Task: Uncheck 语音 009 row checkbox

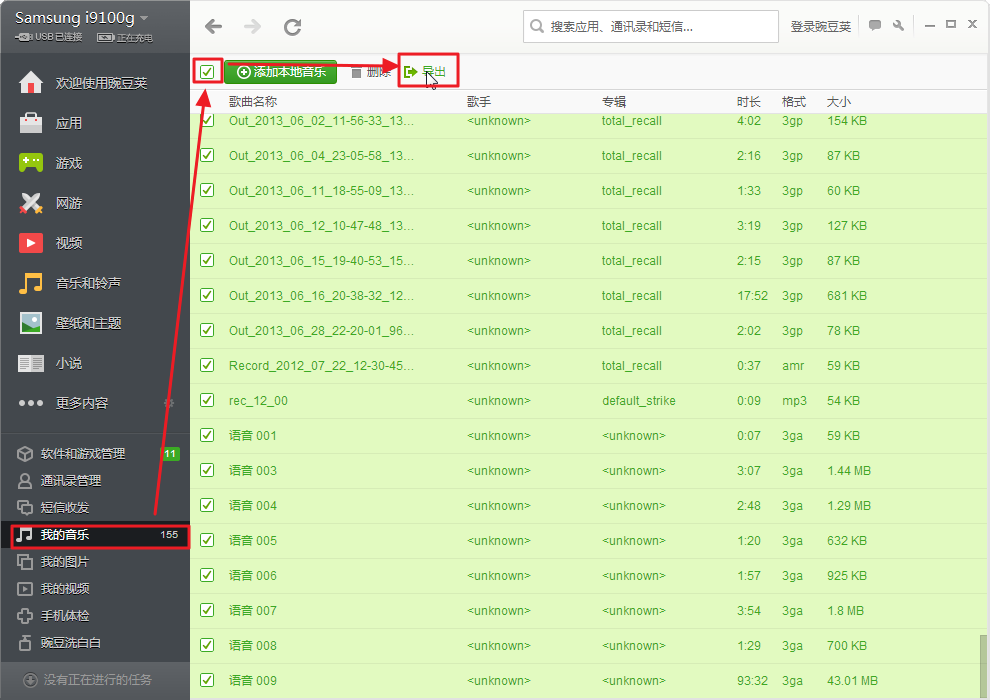Action: point(207,680)
